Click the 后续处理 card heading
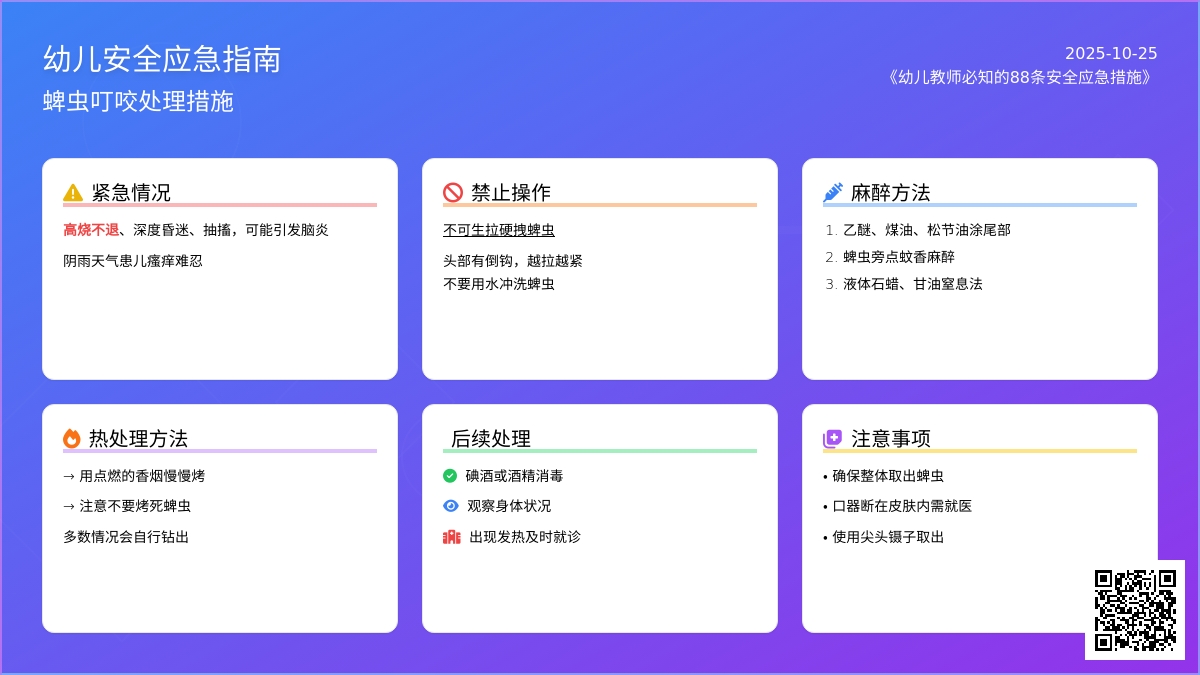The width and height of the screenshot is (1200, 675). pos(490,439)
